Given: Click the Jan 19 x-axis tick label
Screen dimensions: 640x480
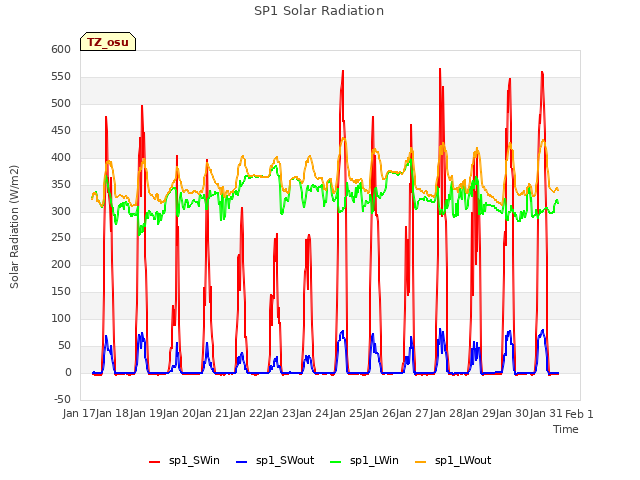Looking at the screenshot, I should point(146,413).
